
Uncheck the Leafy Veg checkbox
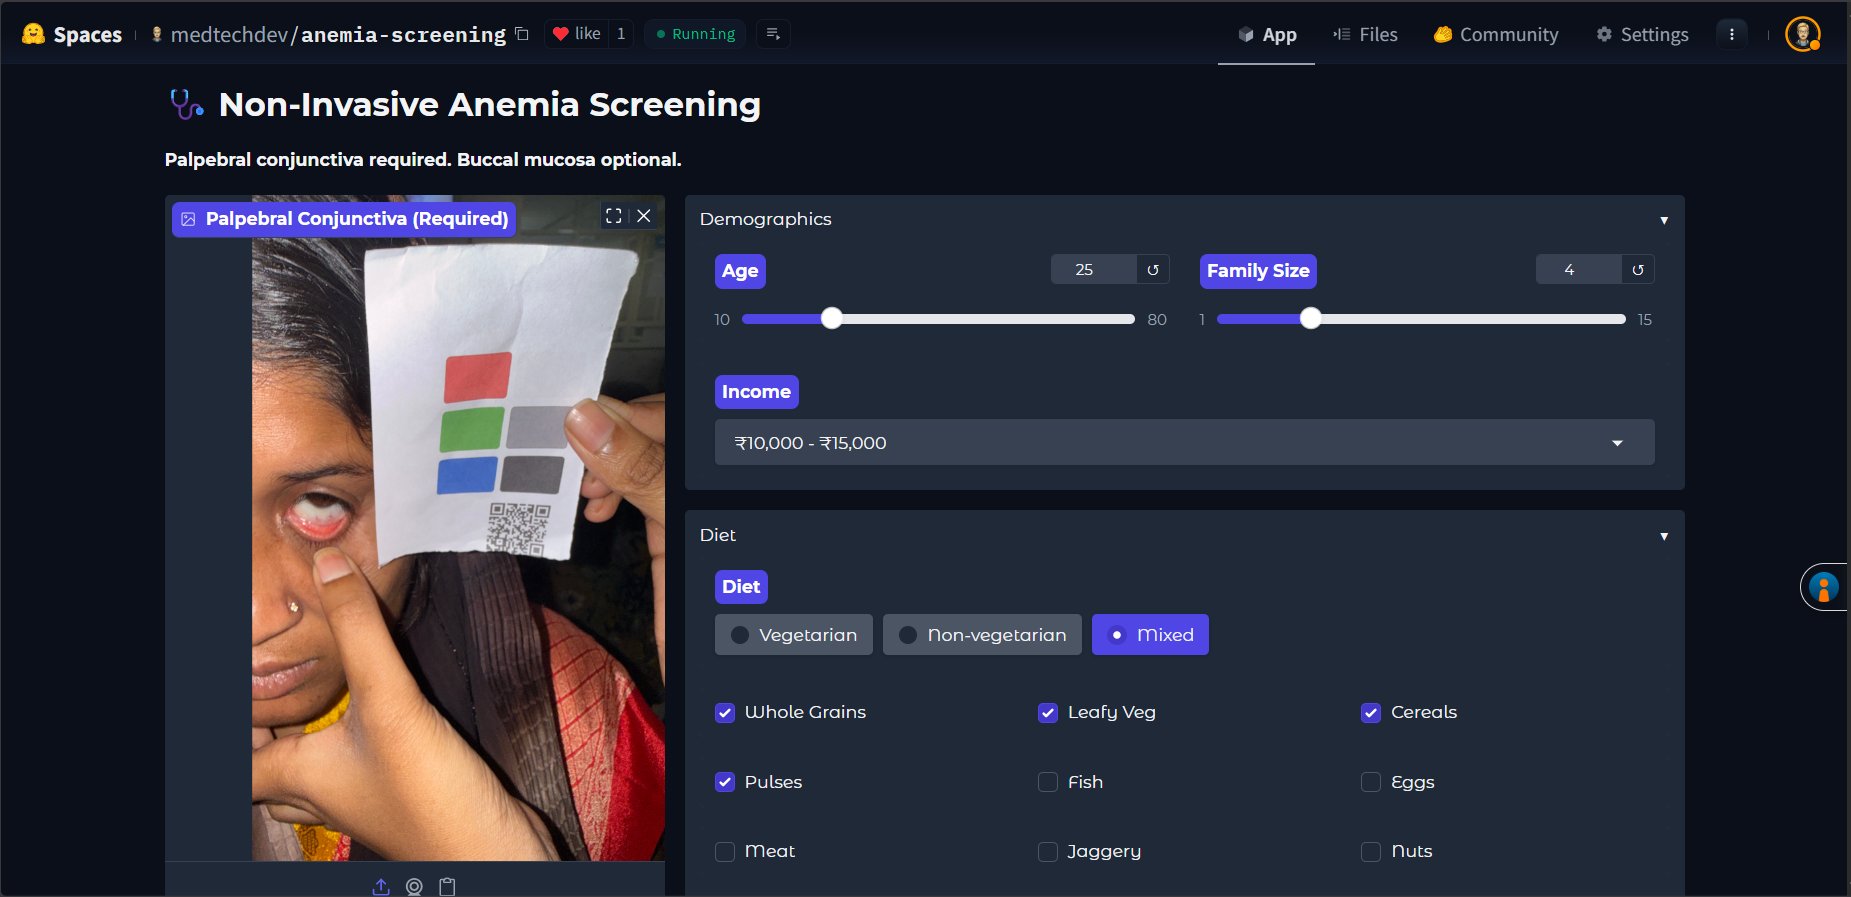pyautogui.click(x=1048, y=713)
